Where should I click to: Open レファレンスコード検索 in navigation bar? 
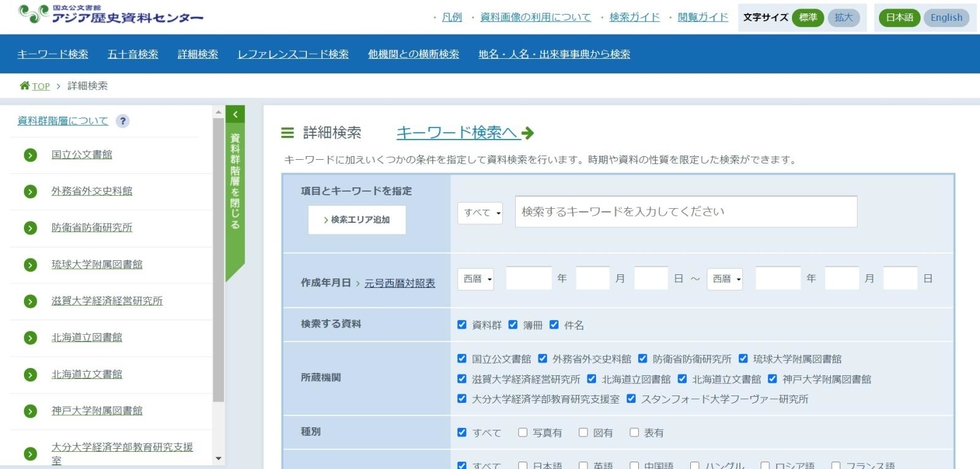click(x=293, y=54)
